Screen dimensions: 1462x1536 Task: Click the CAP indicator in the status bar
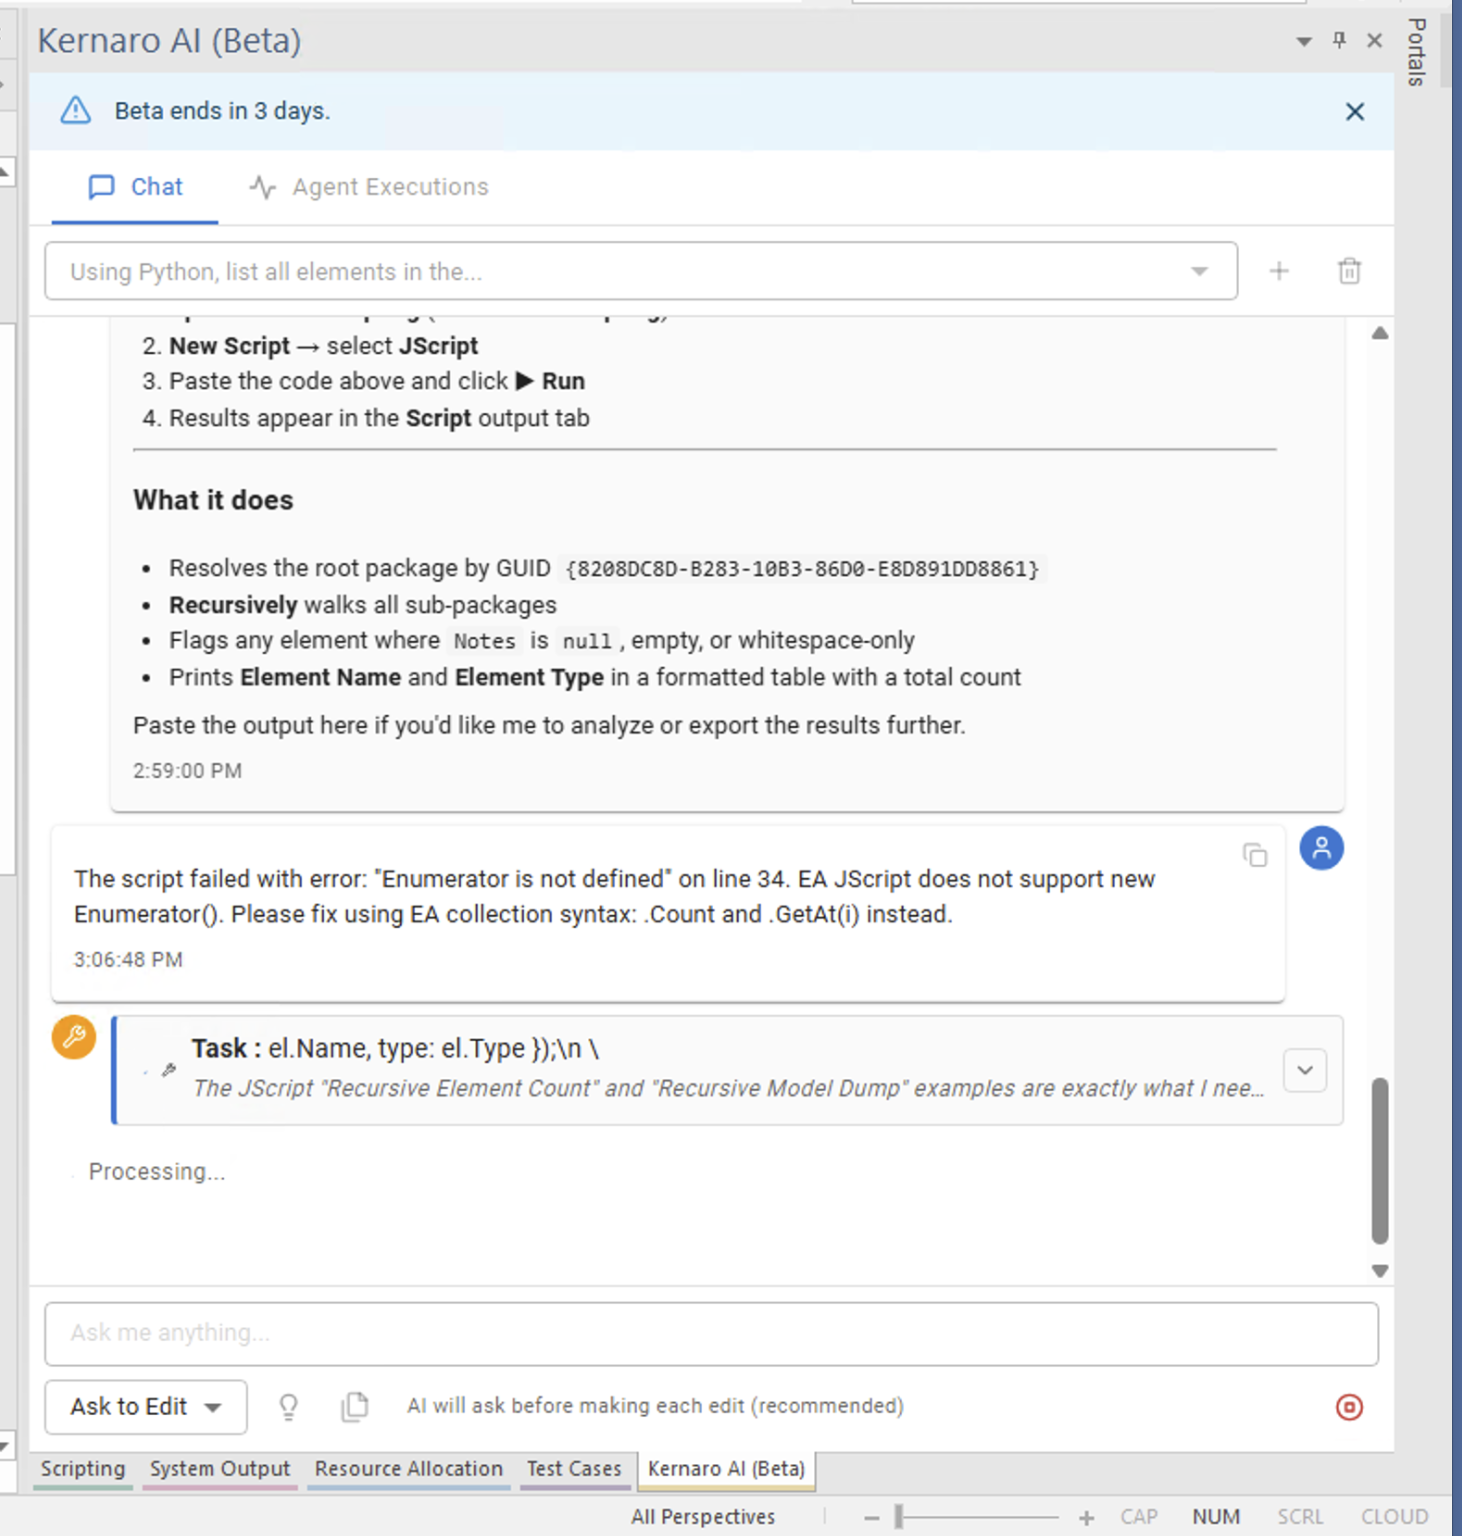[x=1139, y=1517]
